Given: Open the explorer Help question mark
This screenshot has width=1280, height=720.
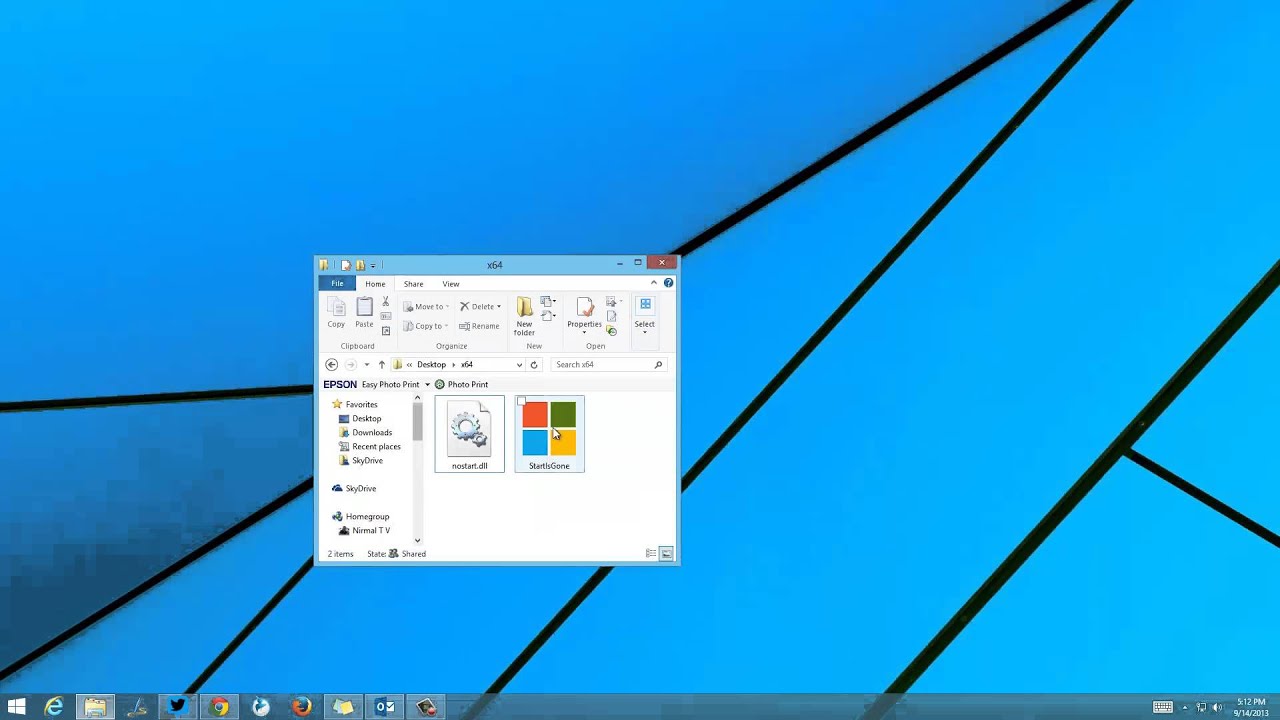Looking at the screenshot, I should click(668, 283).
